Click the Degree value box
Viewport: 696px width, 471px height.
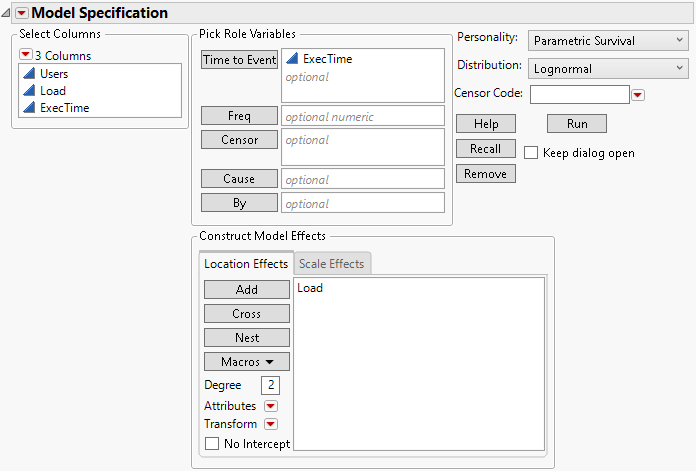coord(269,386)
